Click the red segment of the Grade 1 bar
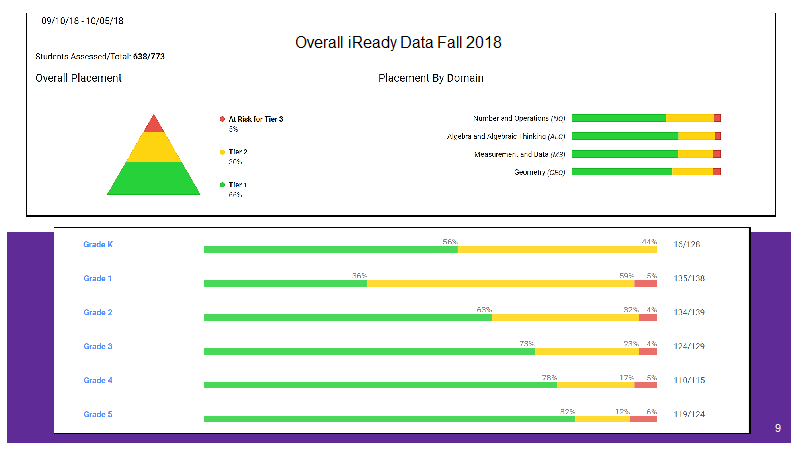 [x=645, y=284]
